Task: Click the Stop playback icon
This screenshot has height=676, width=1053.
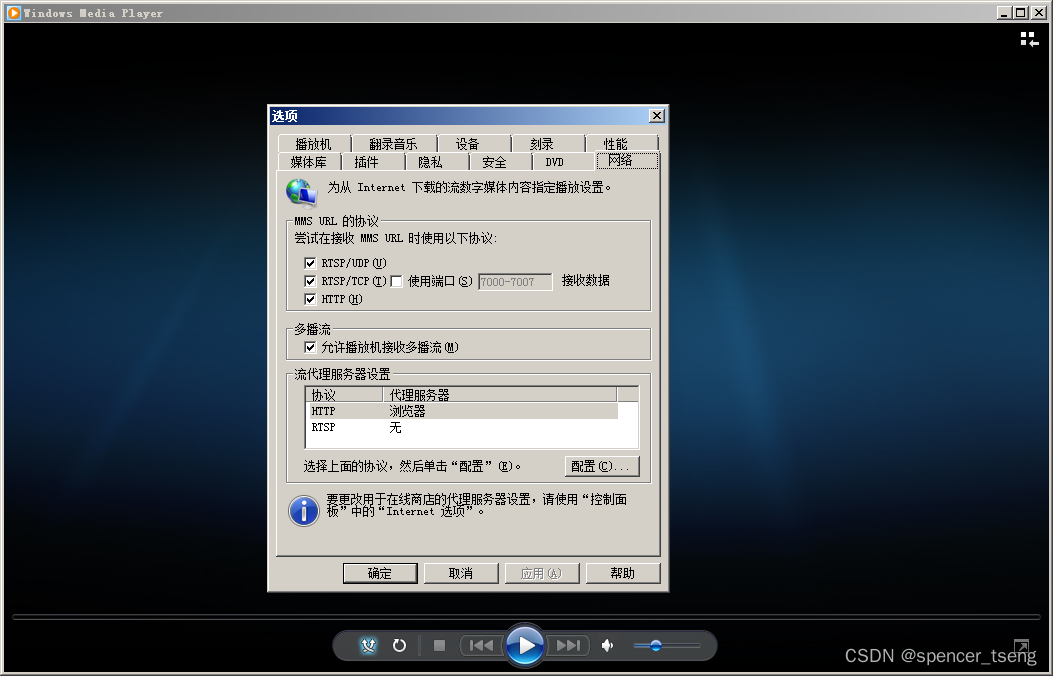Action: coord(438,645)
